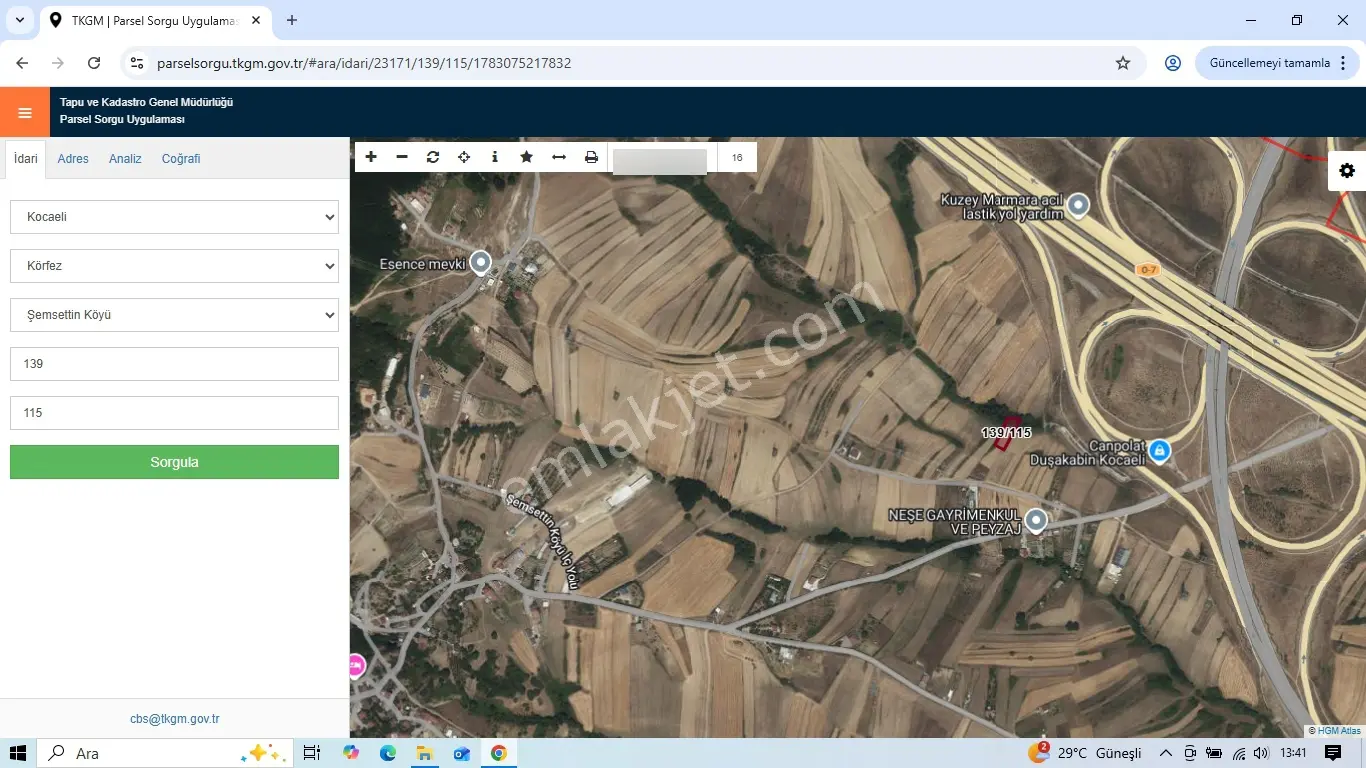This screenshot has width=1366, height=768.
Task: Activate the locate crosshair tool
Action: click(464, 157)
